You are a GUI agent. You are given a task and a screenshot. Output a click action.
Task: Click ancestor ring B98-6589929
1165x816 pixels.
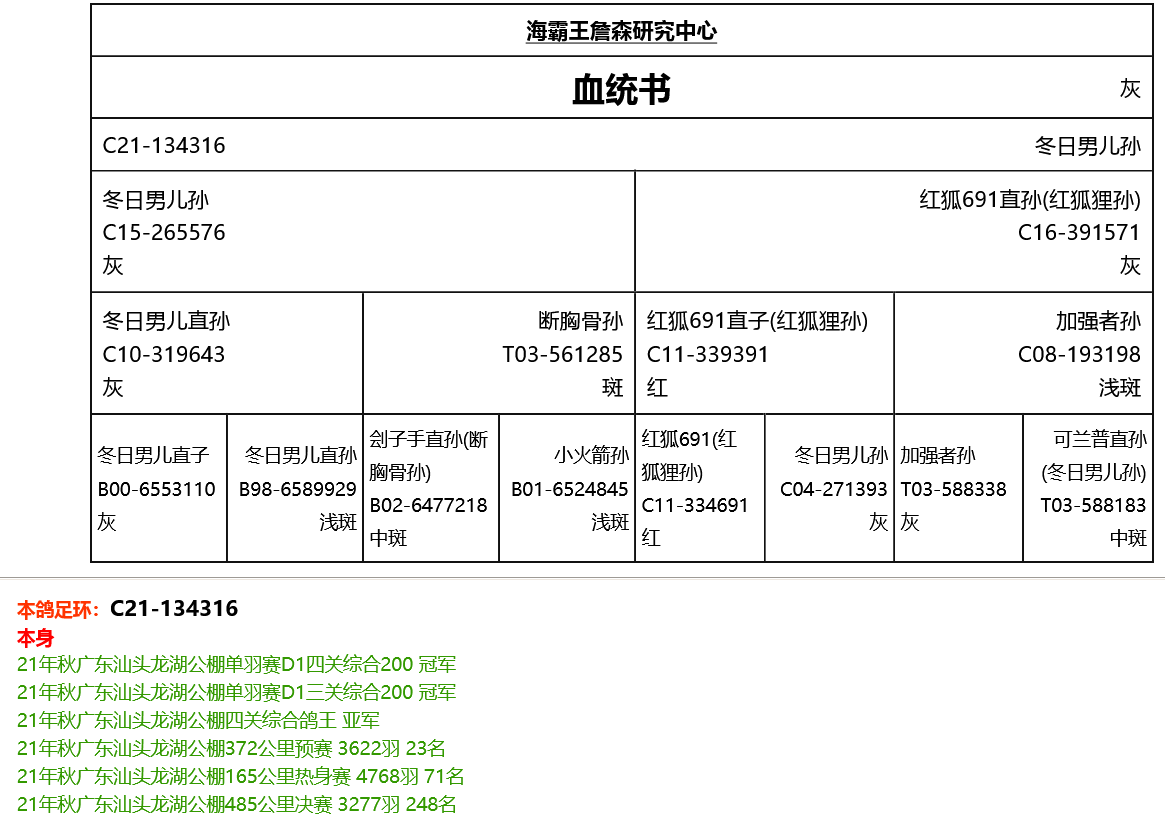point(297,489)
